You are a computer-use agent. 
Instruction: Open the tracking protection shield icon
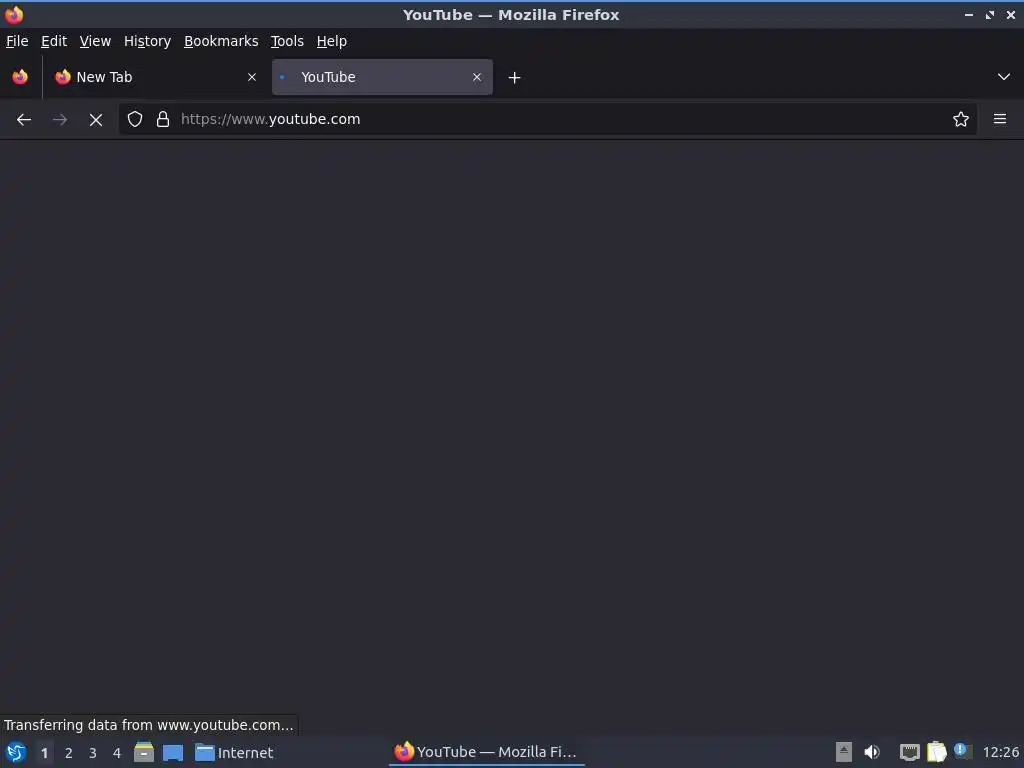click(x=135, y=119)
